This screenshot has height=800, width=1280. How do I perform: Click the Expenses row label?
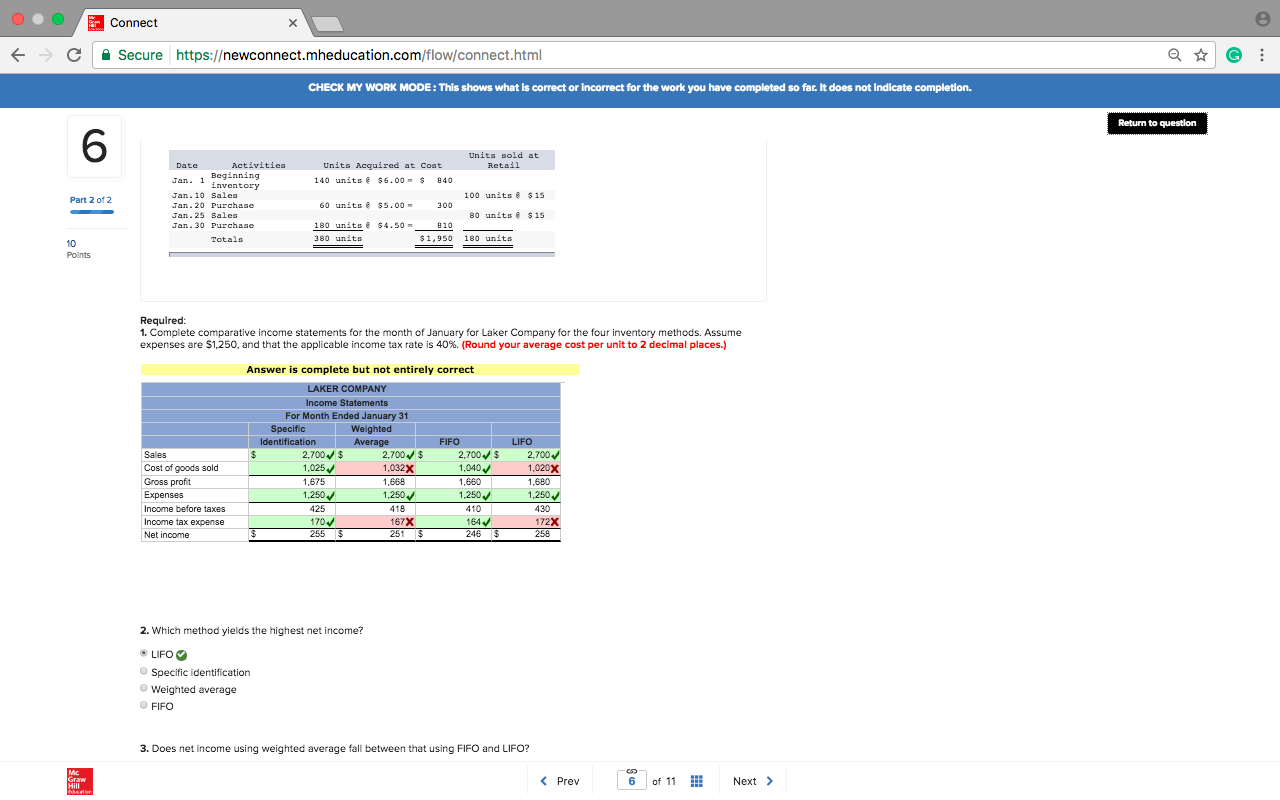pos(164,495)
